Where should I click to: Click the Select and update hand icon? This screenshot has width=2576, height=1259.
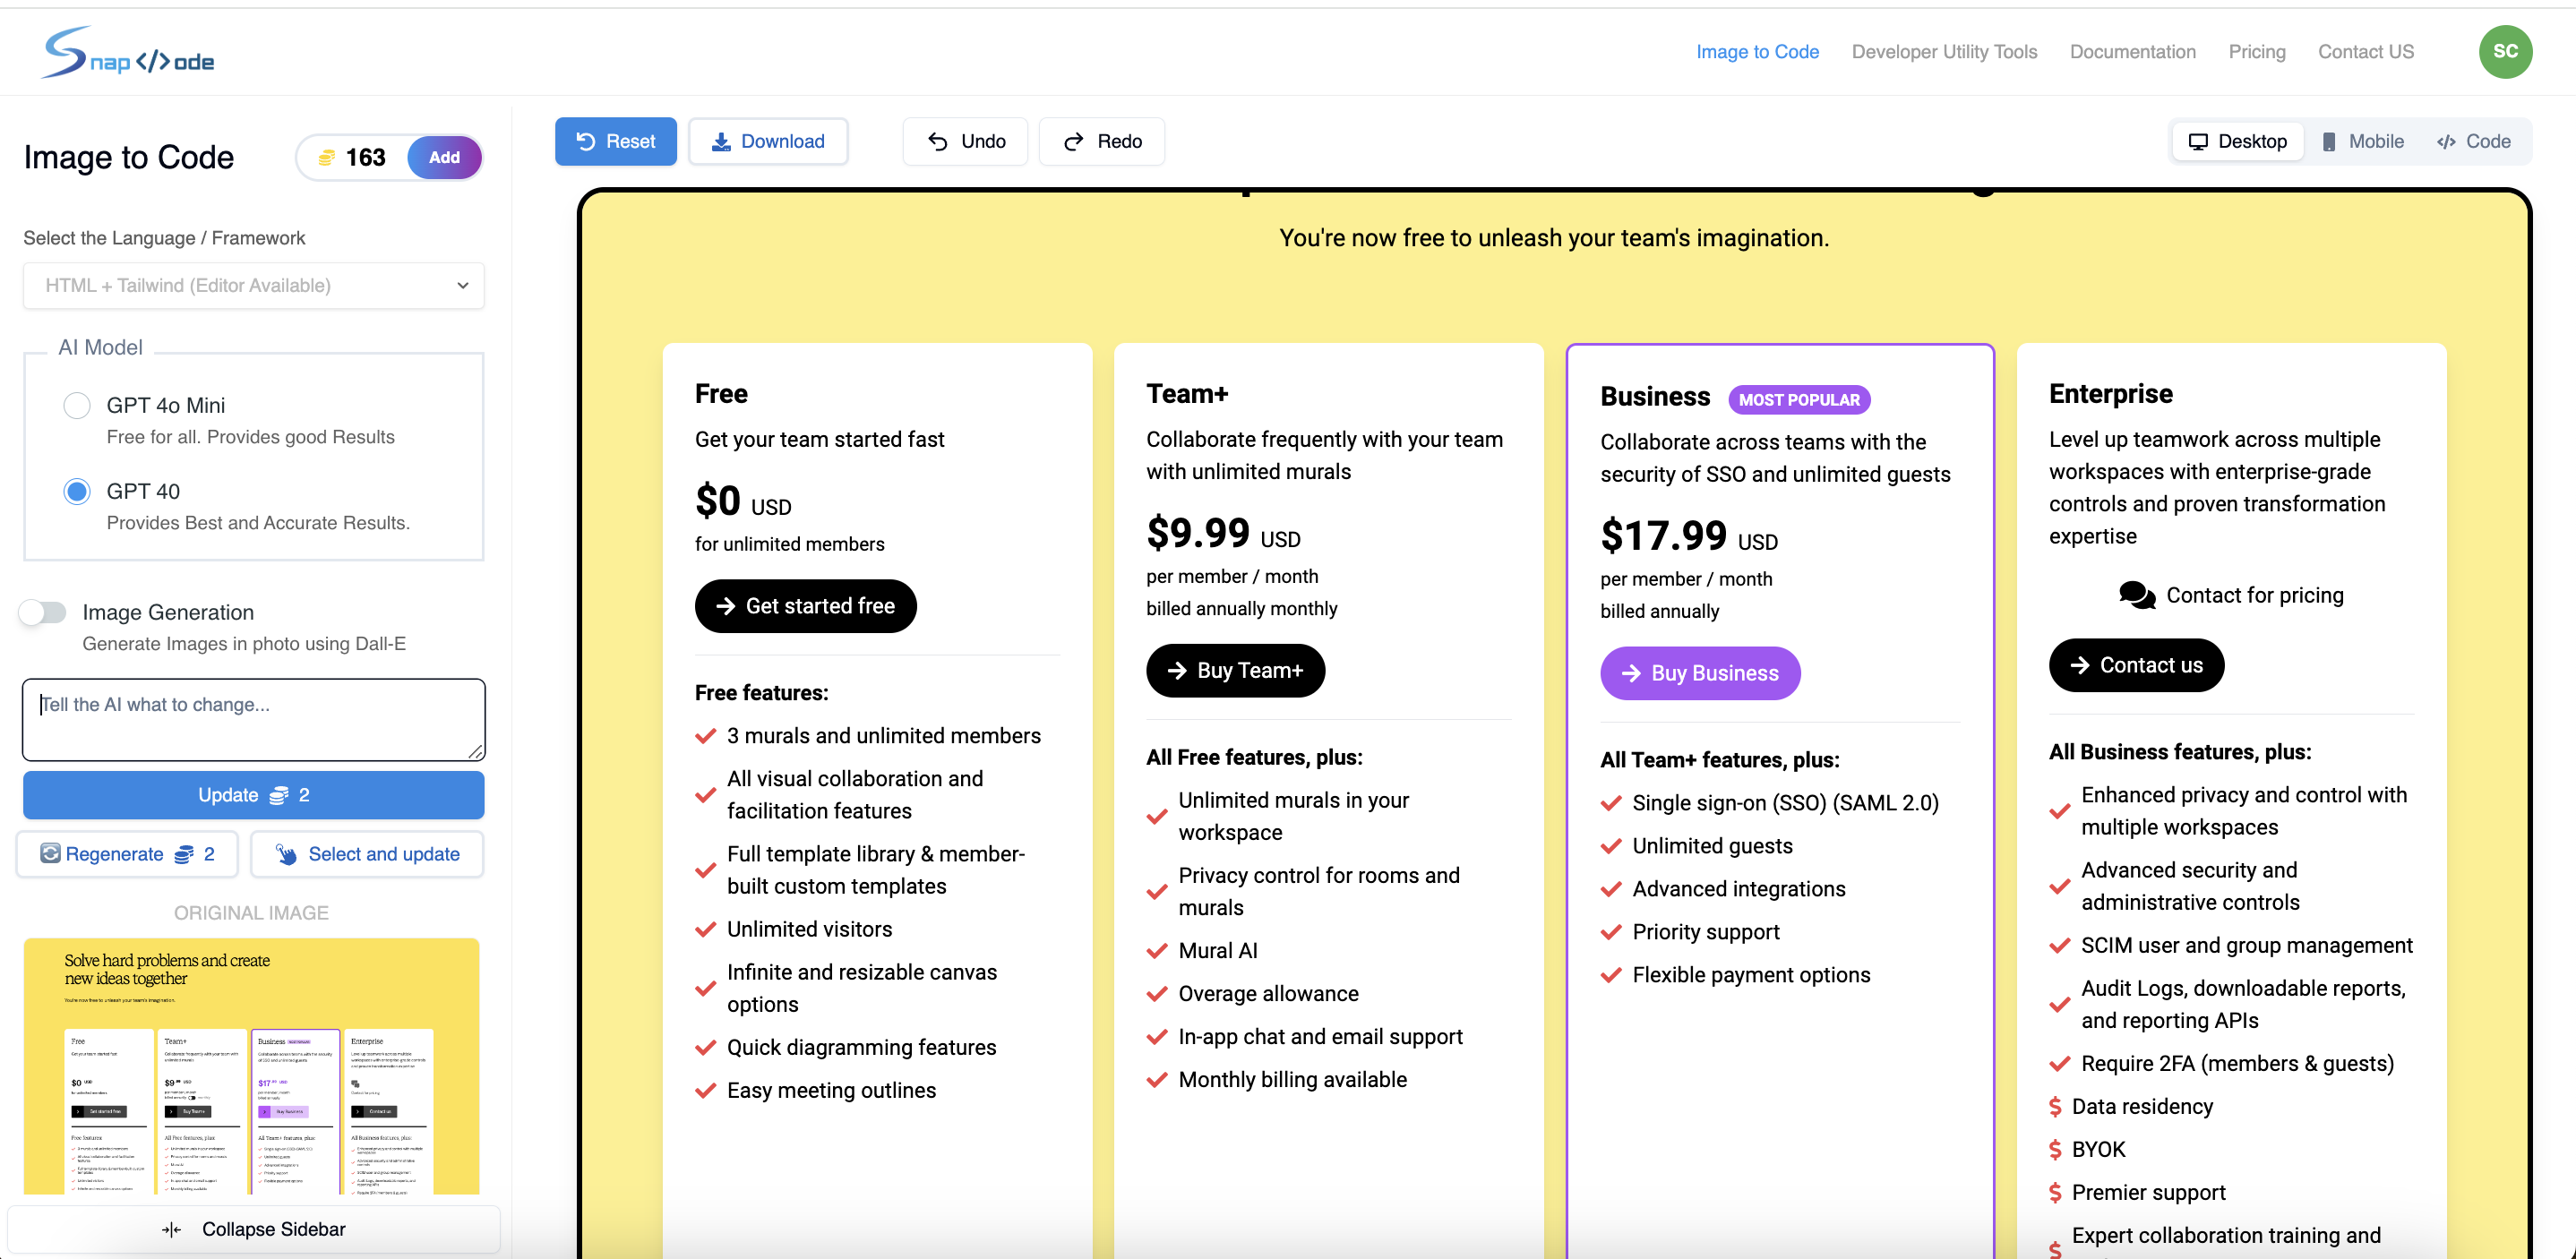point(286,853)
